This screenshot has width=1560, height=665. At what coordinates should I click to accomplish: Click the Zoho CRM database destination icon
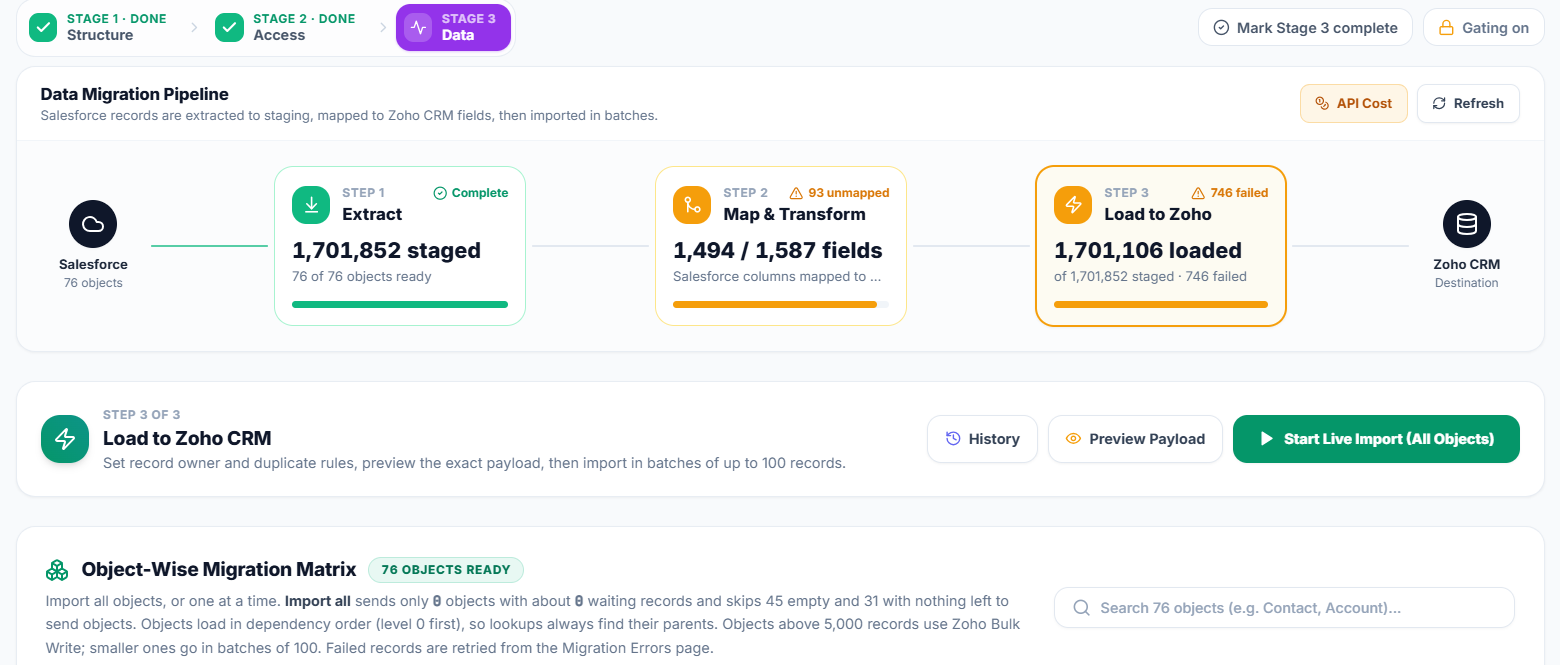coord(1467,224)
